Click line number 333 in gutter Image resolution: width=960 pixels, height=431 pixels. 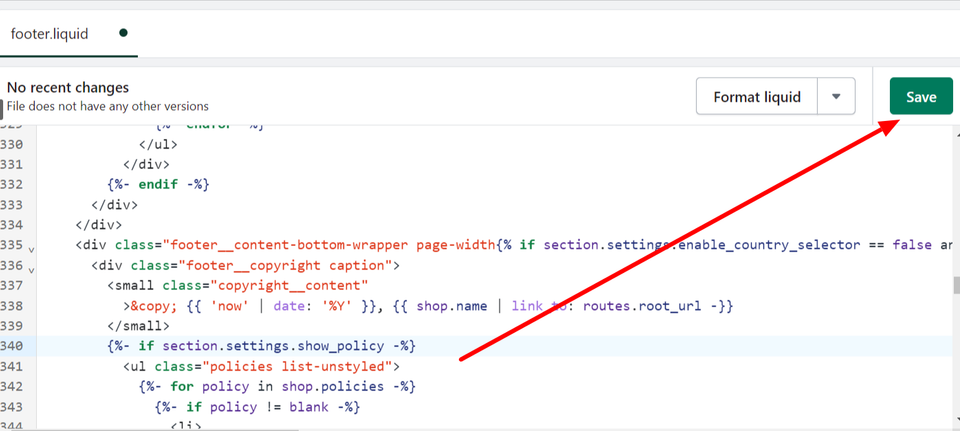(x=12, y=204)
